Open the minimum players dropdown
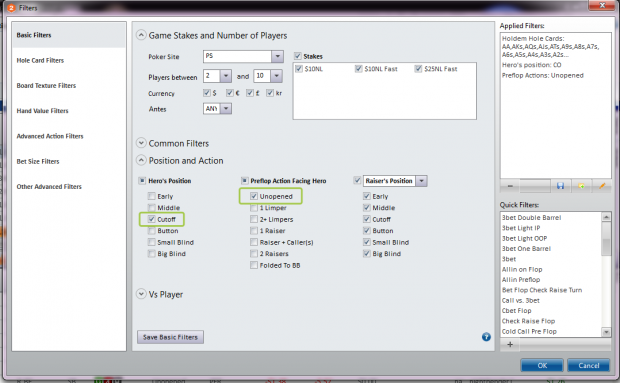 226,76
